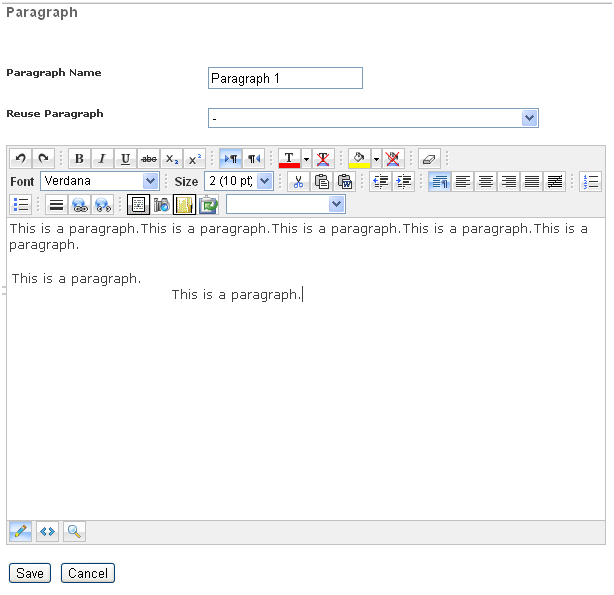Open the Size dropdown showing 2 (10 pt)
Image resolution: width=614 pixels, height=595 pixels.
click(x=238, y=181)
